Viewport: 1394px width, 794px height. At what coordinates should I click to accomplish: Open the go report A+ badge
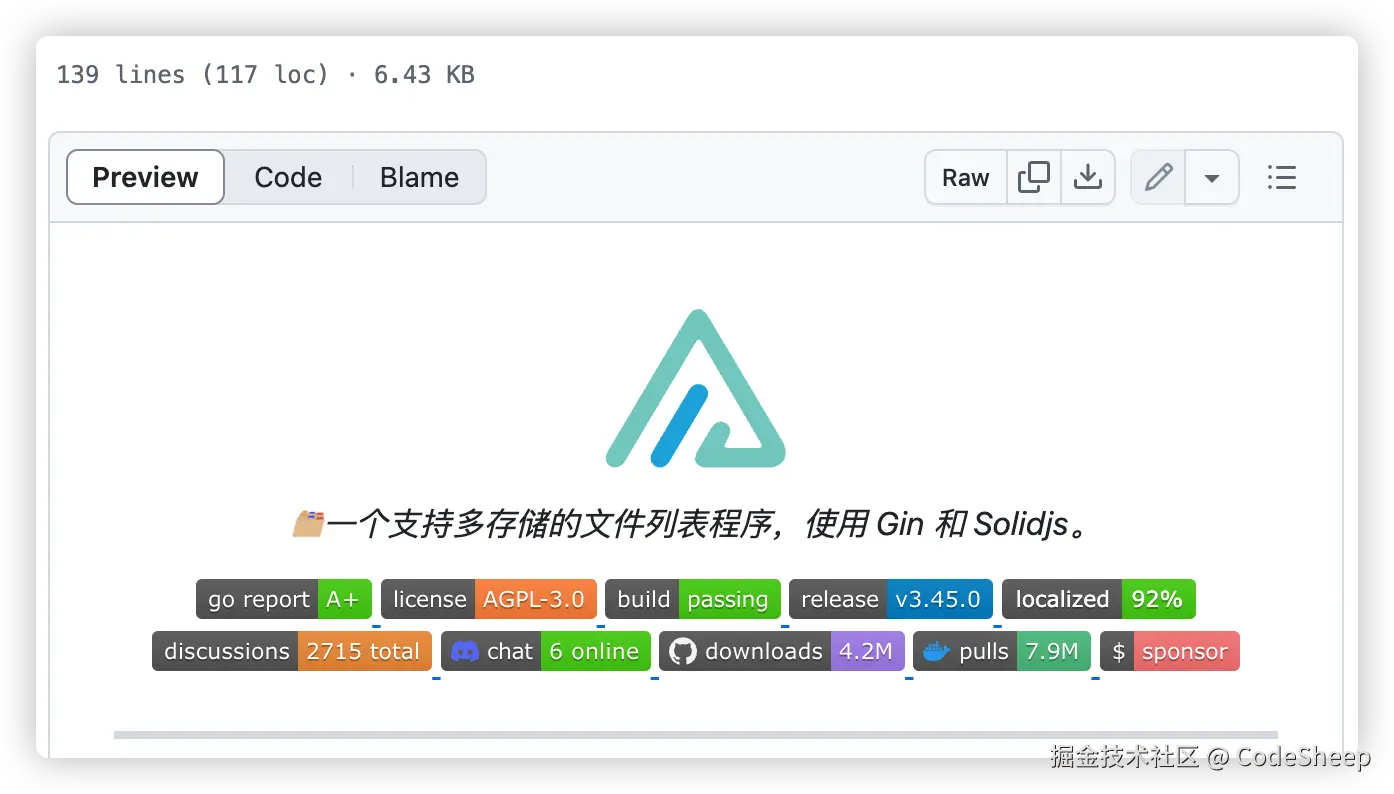(x=284, y=599)
